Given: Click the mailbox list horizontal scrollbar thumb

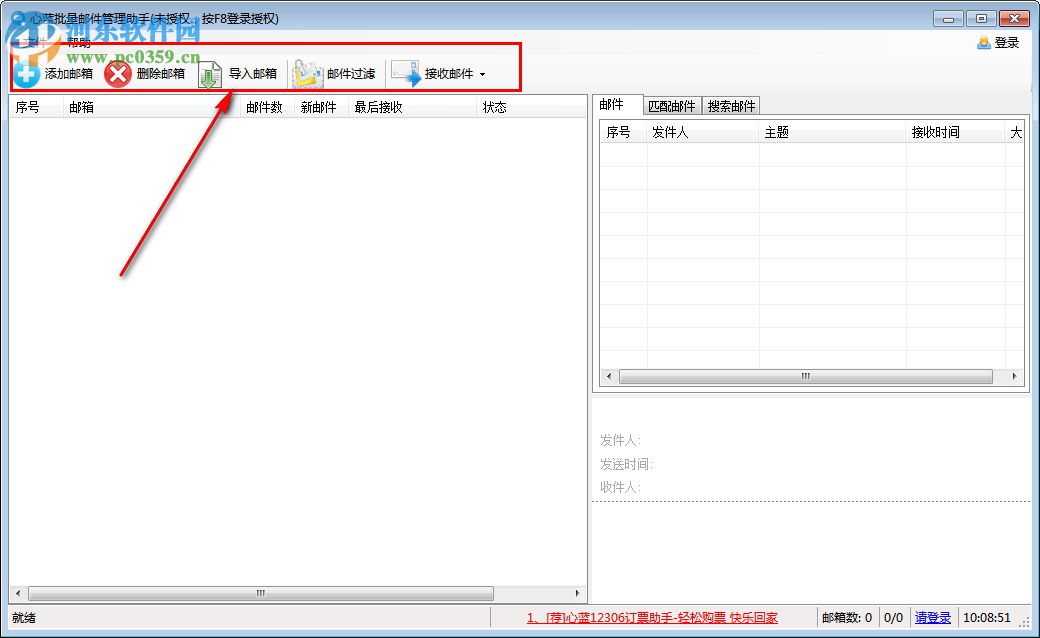Looking at the screenshot, I should 261,594.
